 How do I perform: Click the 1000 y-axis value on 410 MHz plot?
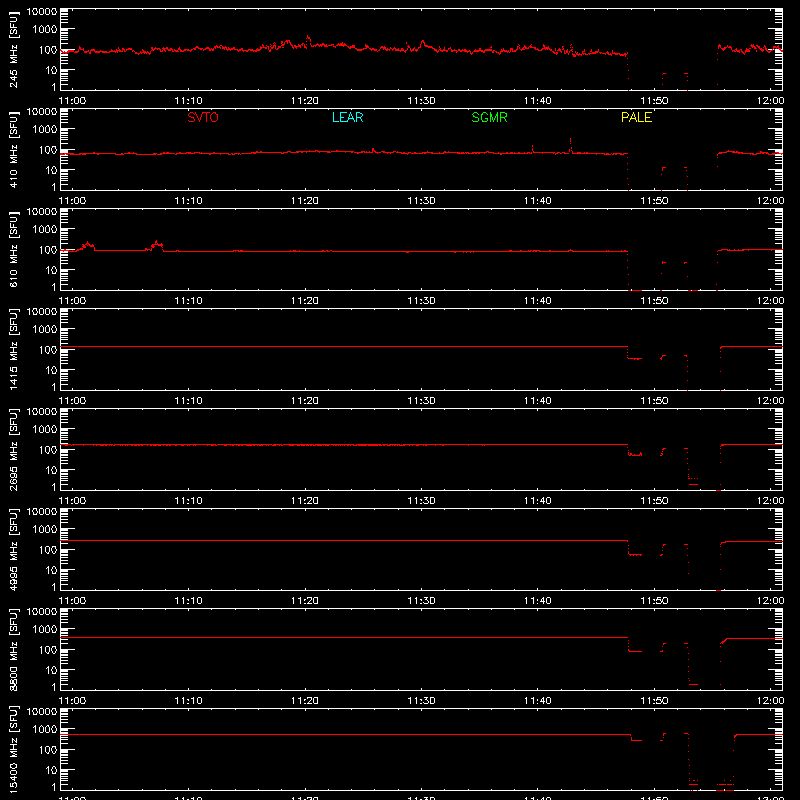click(x=45, y=129)
